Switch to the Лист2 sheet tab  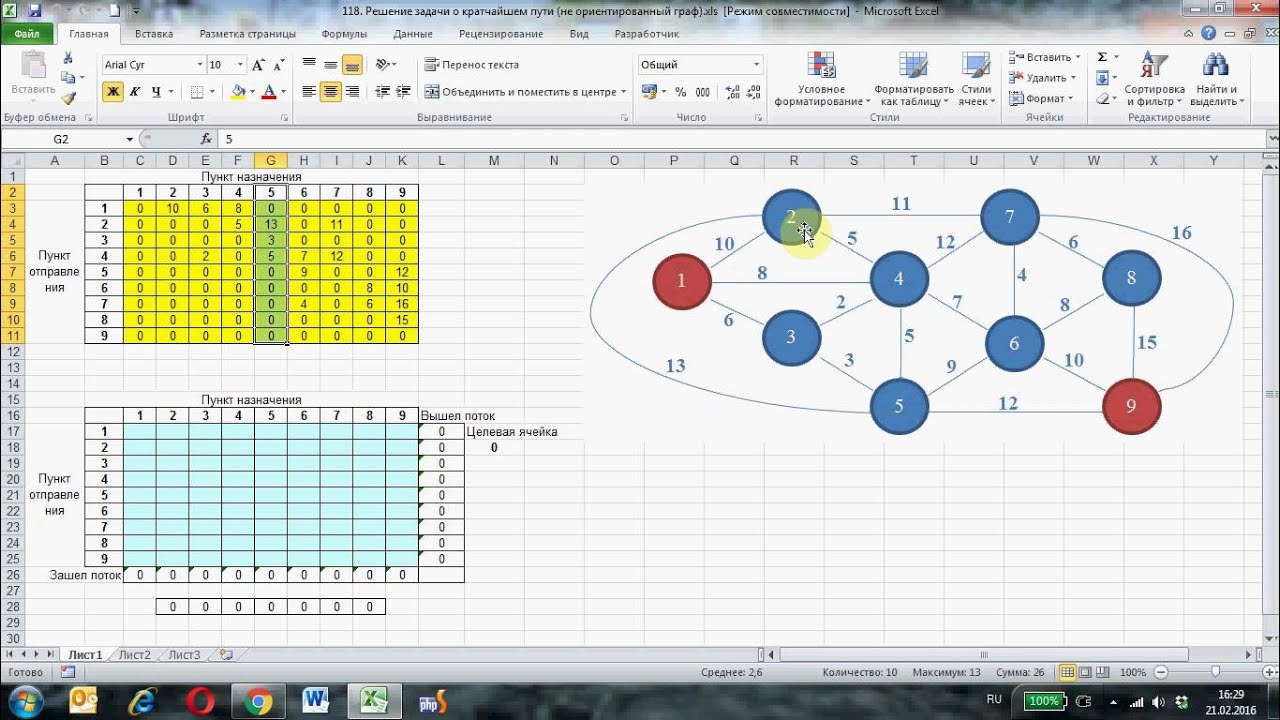tap(134, 655)
